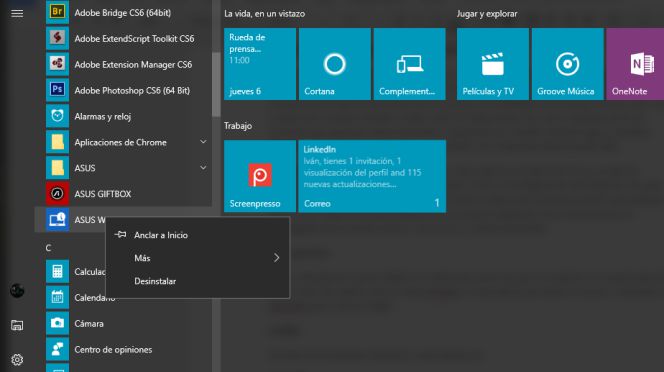Click the Trabajo group heading
Image resolution: width=664 pixels, height=372 pixels.
[x=238, y=126]
